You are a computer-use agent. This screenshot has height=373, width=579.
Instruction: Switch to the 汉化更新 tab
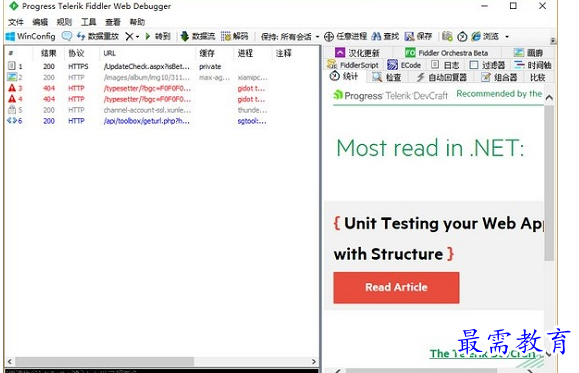pyautogui.click(x=357, y=53)
